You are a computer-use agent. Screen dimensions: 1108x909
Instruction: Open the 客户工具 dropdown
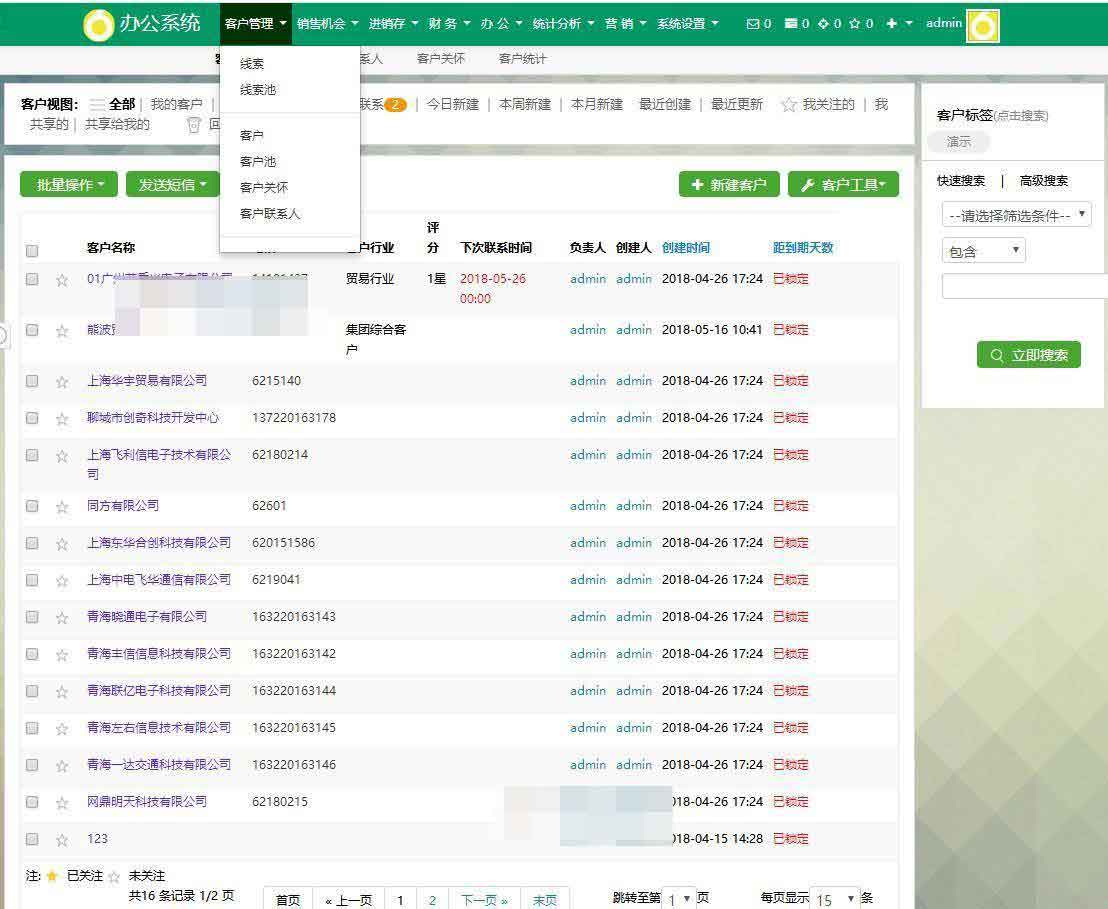(x=843, y=185)
